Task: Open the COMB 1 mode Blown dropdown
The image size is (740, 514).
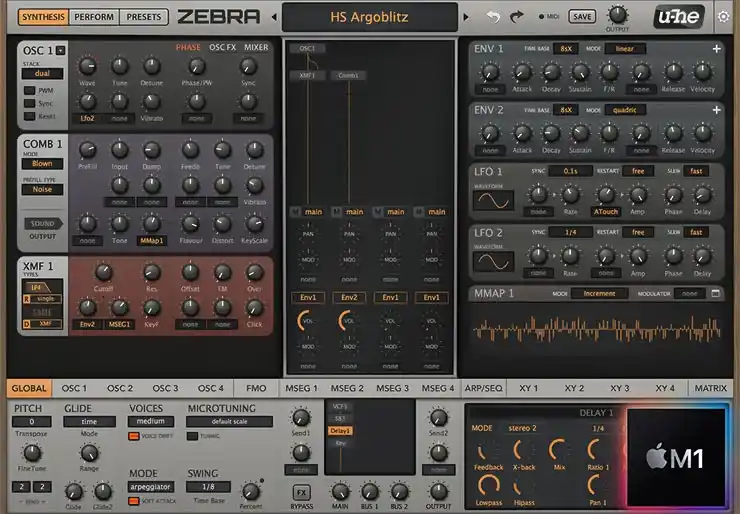Action: [x=42, y=164]
